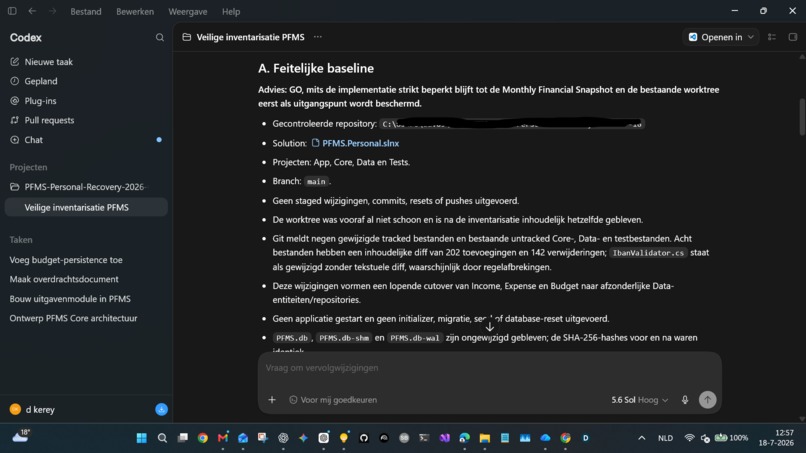Open Visual Studio on taskbar
The height and width of the screenshot is (453, 806).
tap(445, 438)
